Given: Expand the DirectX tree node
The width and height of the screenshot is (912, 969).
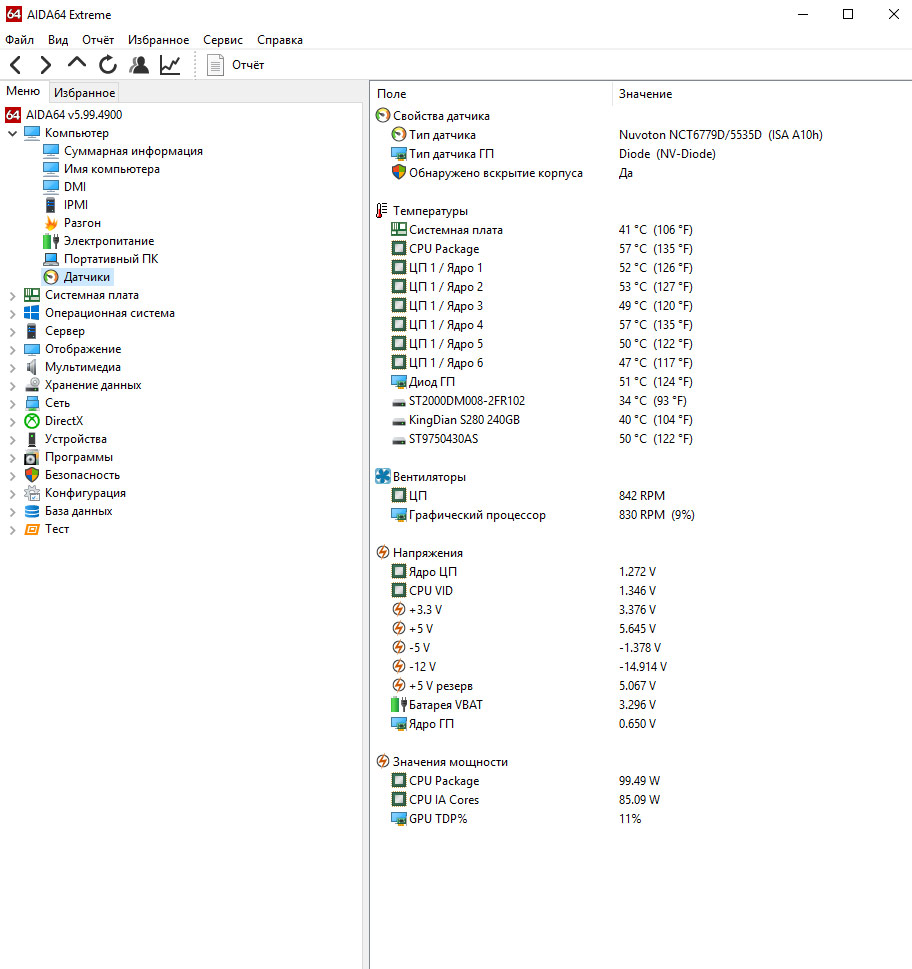Looking at the screenshot, I should click(x=12, y=421).
